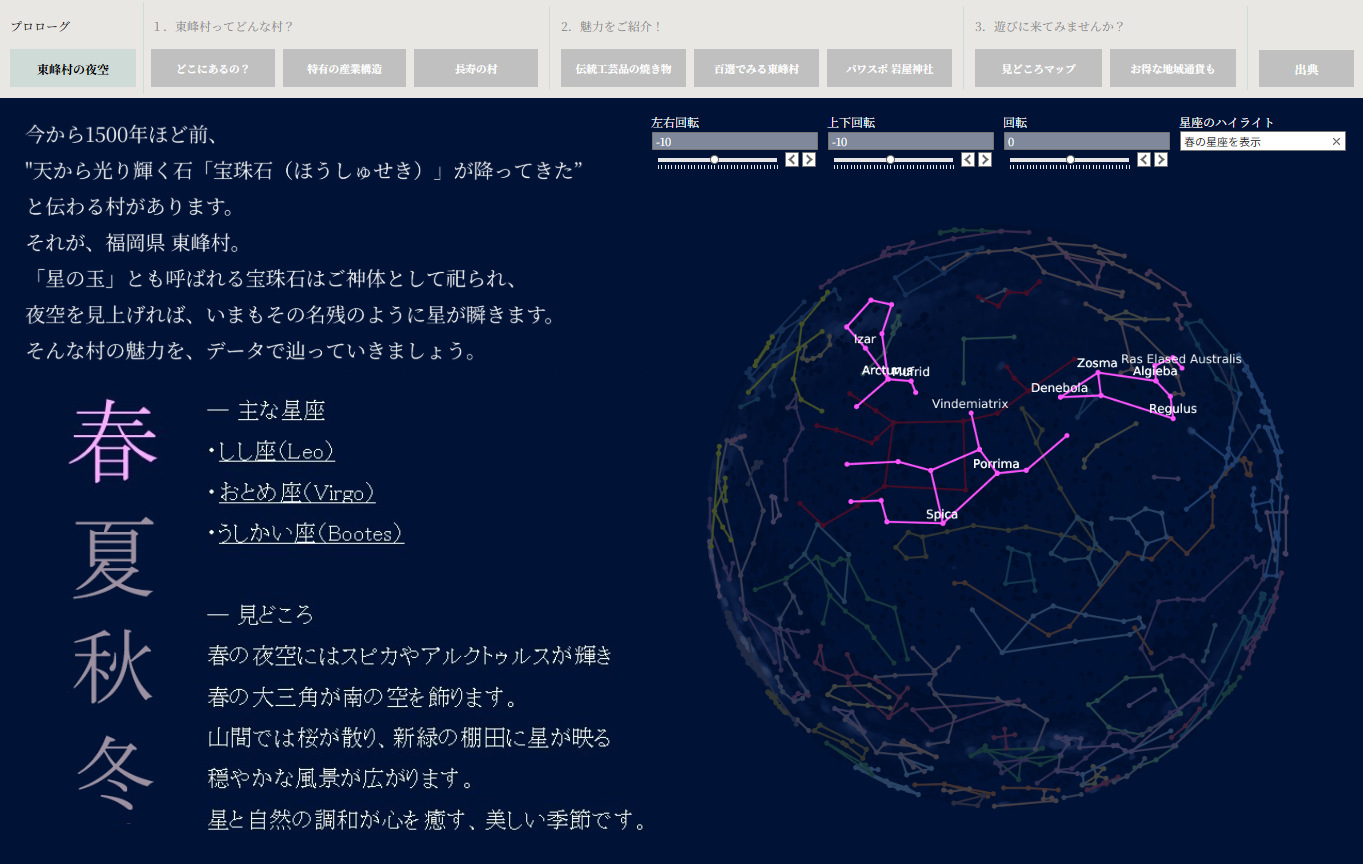Clear the 星座のハイライト selection with X
Image resolution: width=1363 pixels, height=864 pixels.
[x=1336, y=142]
